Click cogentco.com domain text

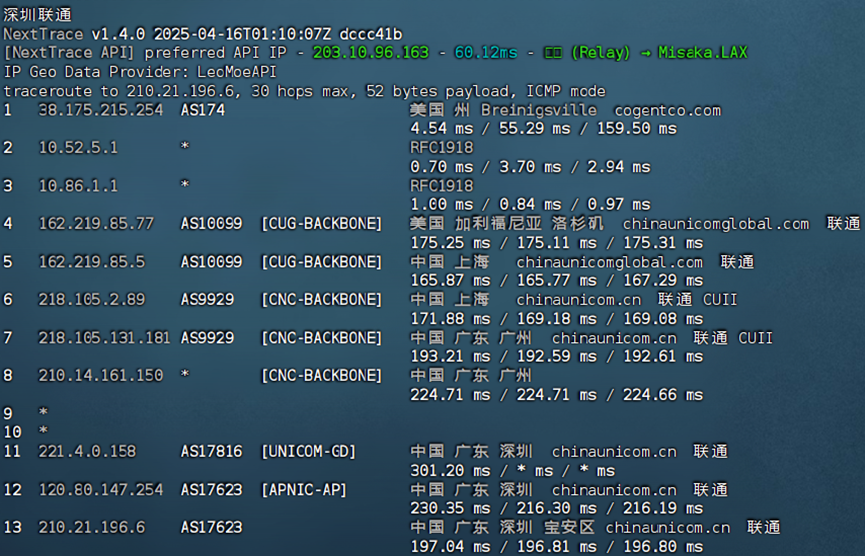[x=668, y=110]
